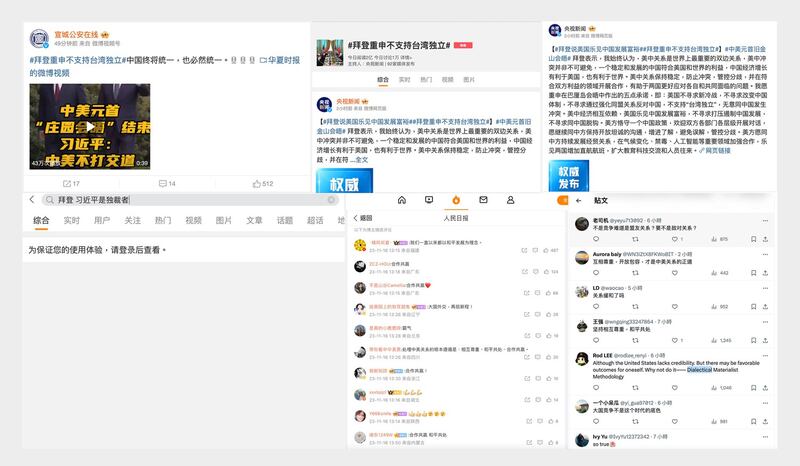Expand 全文 link on 央视新闻 post
800x466 pixels.
(x=361, y=159)
